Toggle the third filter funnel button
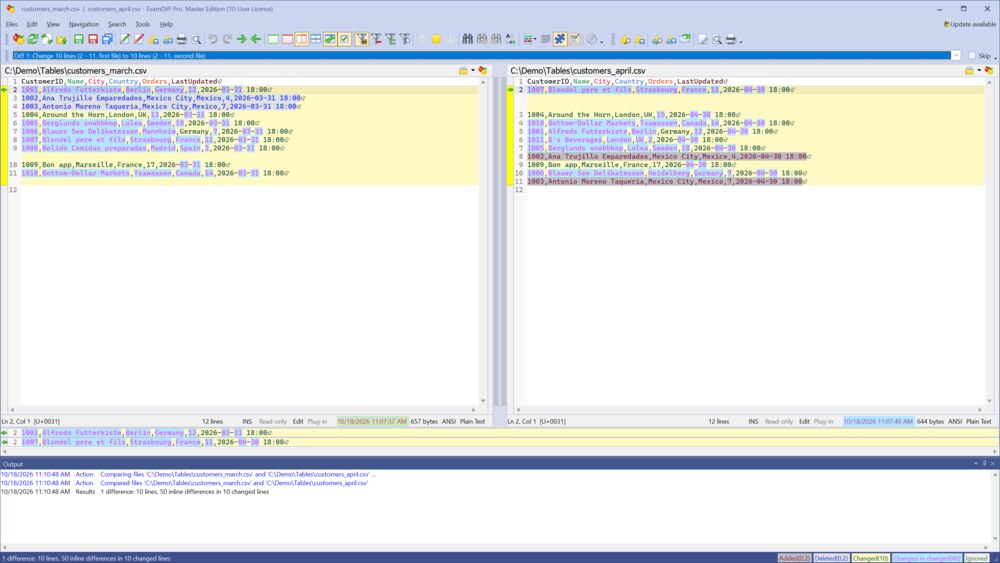 390,40
